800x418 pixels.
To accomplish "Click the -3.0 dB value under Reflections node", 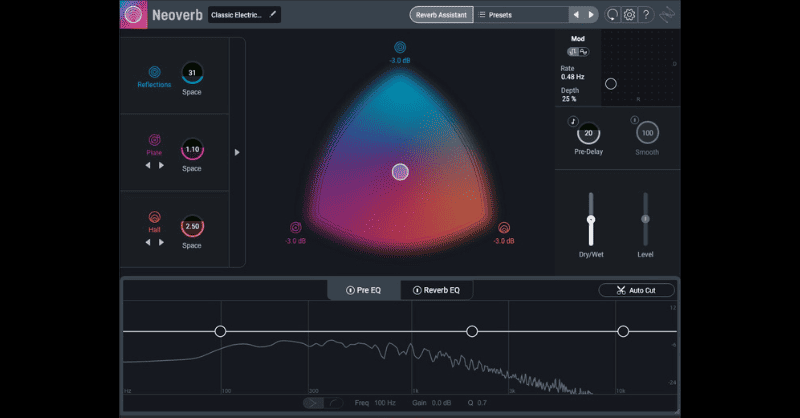I will coord(400,60).
